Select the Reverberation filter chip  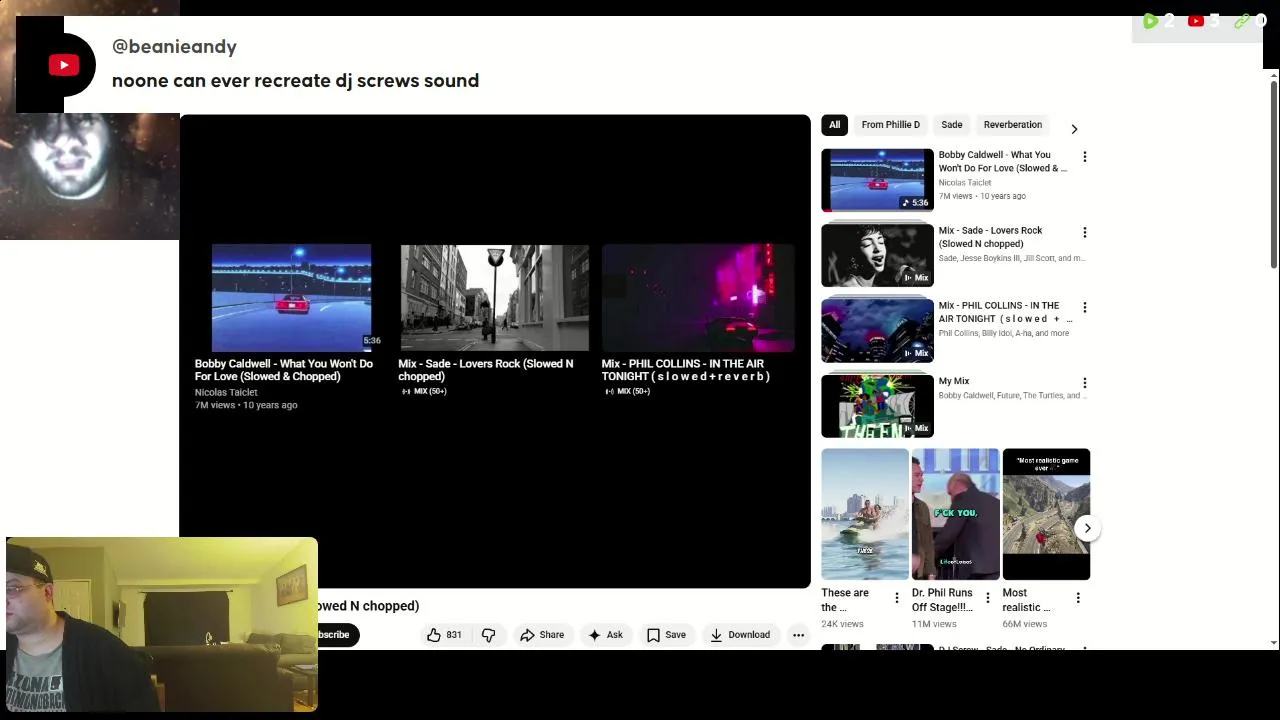[1013, 125]
